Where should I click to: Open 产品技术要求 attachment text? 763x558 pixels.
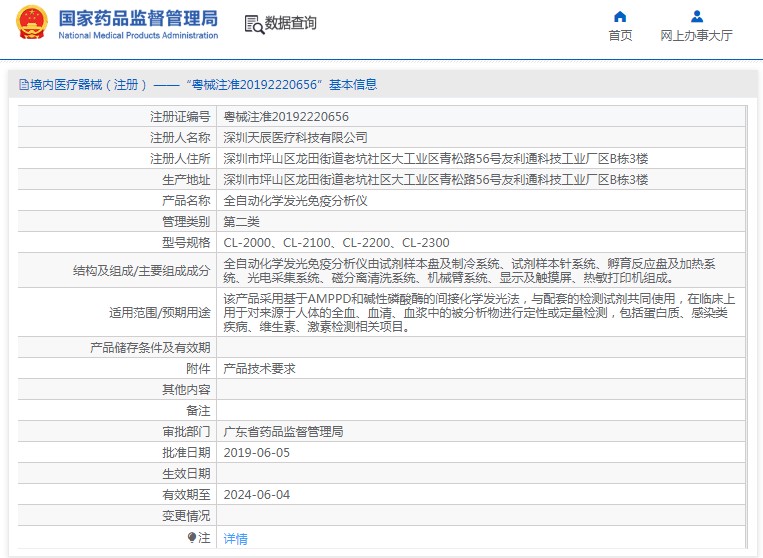click(259, 369)
